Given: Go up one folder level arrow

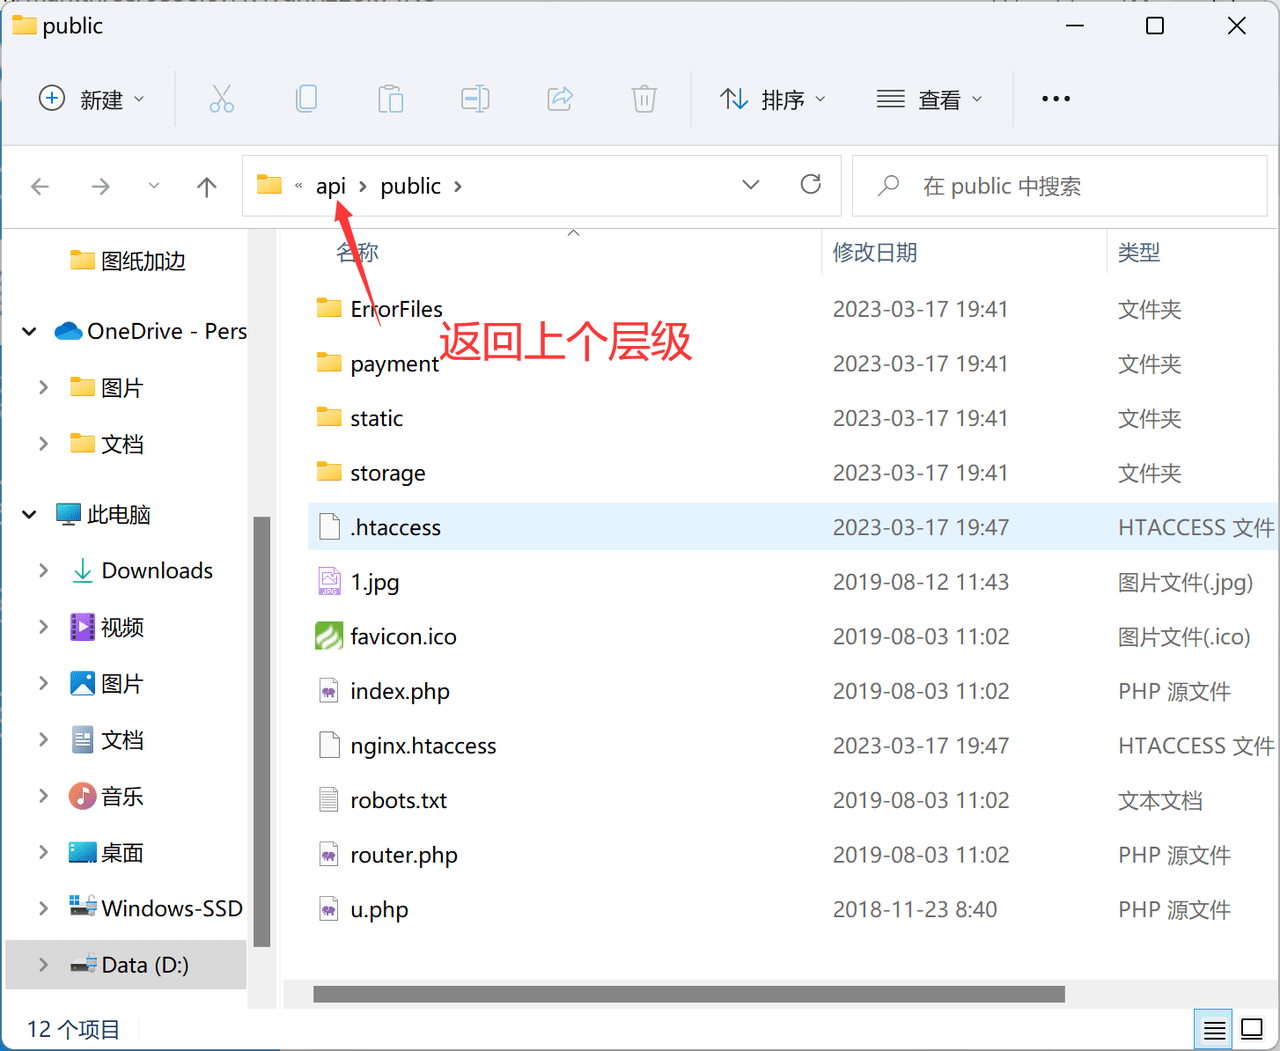Looking at the screenshot, I should point(207,186).
